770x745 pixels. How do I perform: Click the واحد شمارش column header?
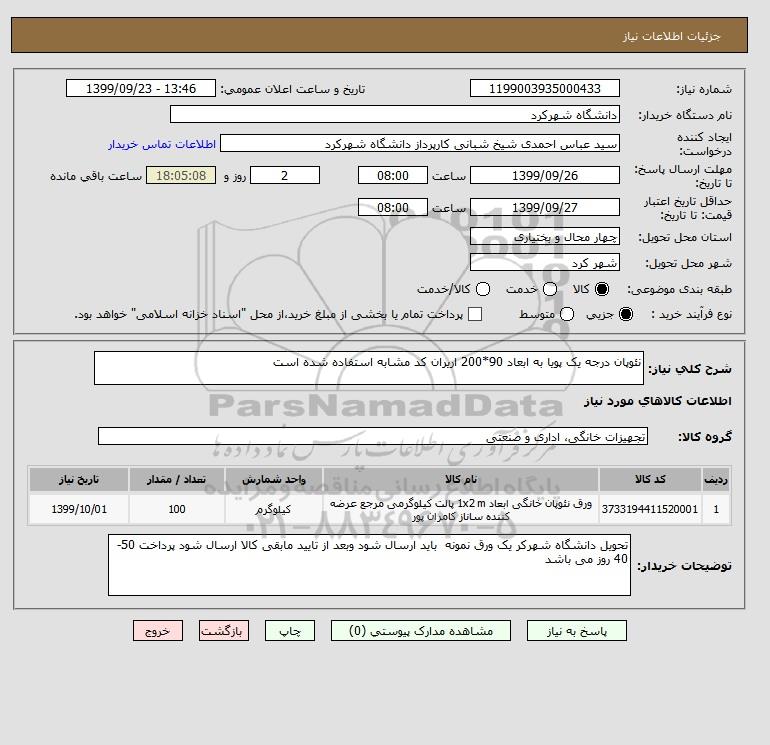(x=274, y=479)
